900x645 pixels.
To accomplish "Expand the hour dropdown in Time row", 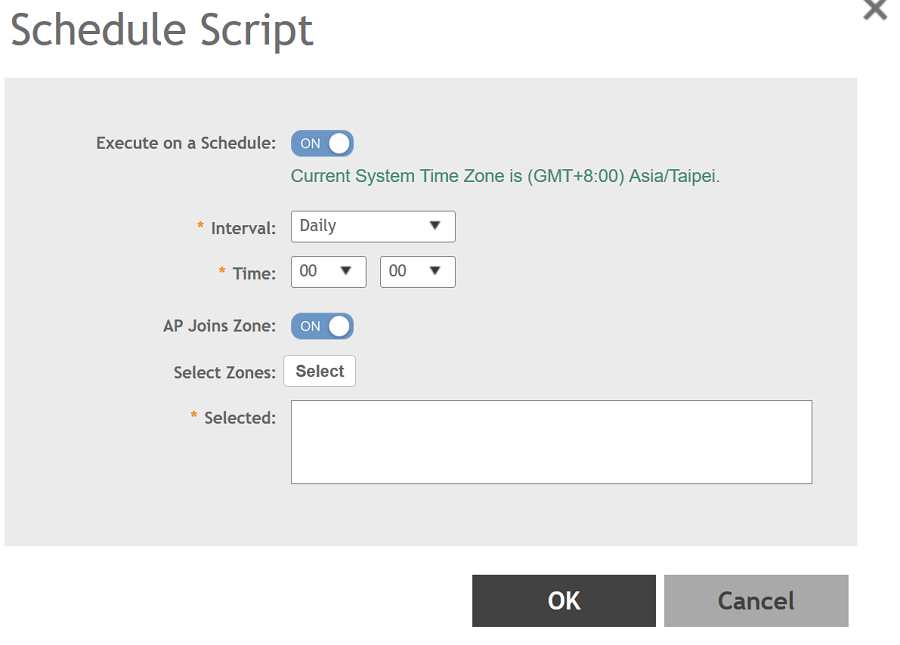I will click(x=328, y=272).
